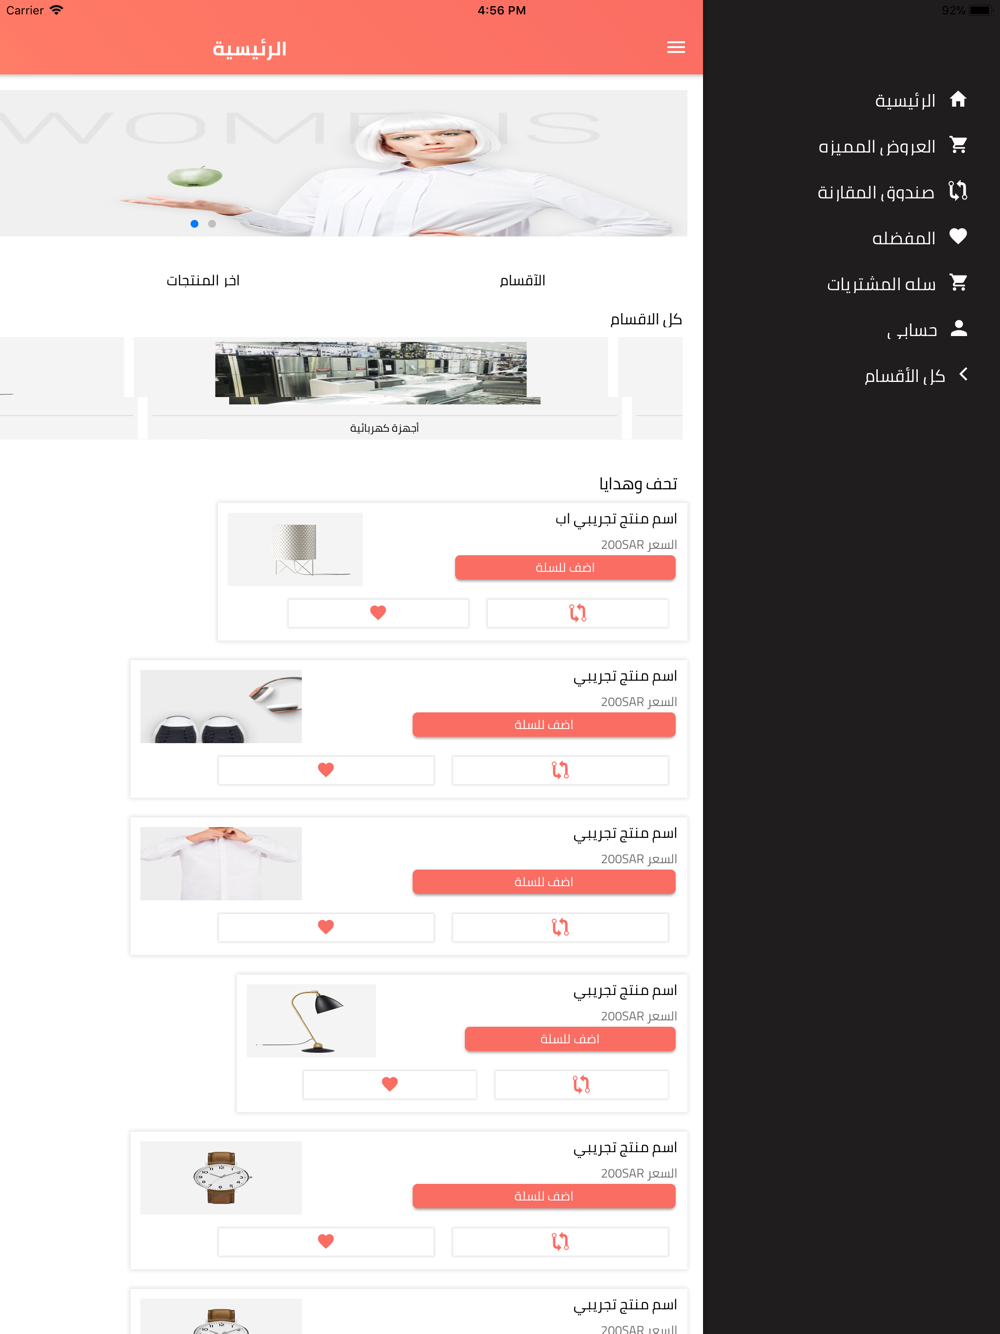Open سله المشتريات cart icon in sidebar
This screenshot has height=1334, width=1000.
coord(958,282)
